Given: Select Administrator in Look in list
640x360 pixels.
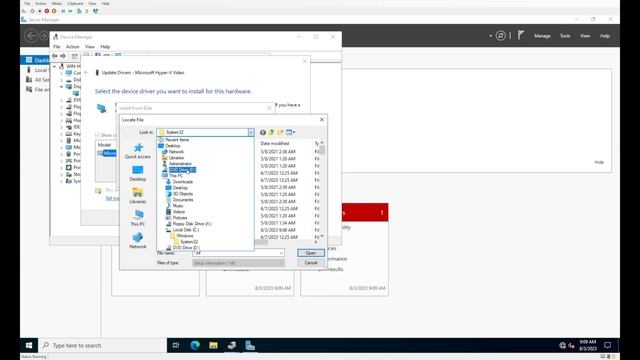Looking at the screenshot, I should pos(180,164).
